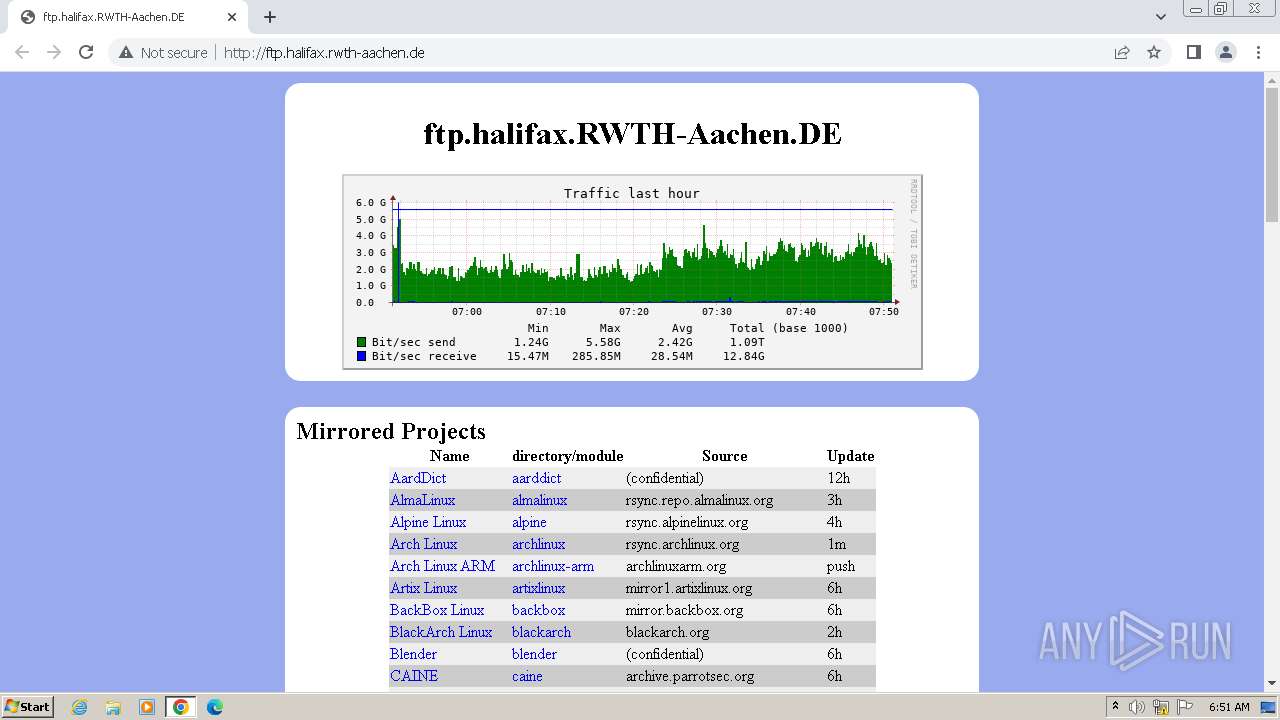This screenshot has height=720, width=1280.
Task: Click the green Bit/sec send swatch
Action: click(x=362, y=342)
